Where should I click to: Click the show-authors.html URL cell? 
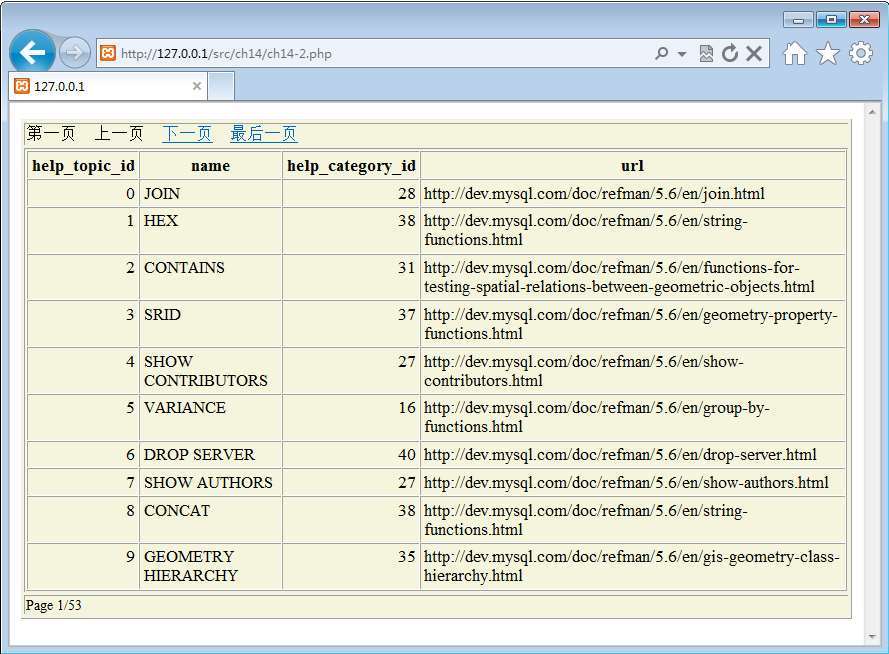point(633,482)
